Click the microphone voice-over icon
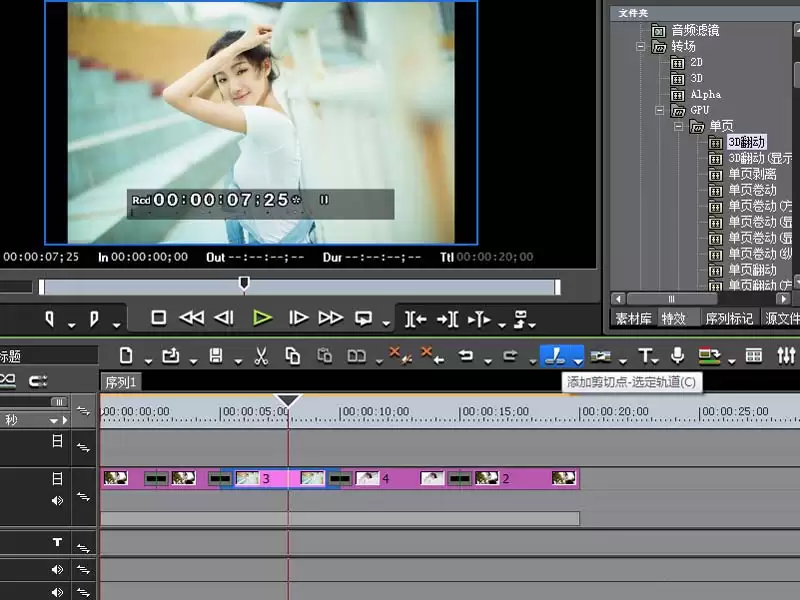The height and width of the screenshot is (600, 800). coord(678,355)
